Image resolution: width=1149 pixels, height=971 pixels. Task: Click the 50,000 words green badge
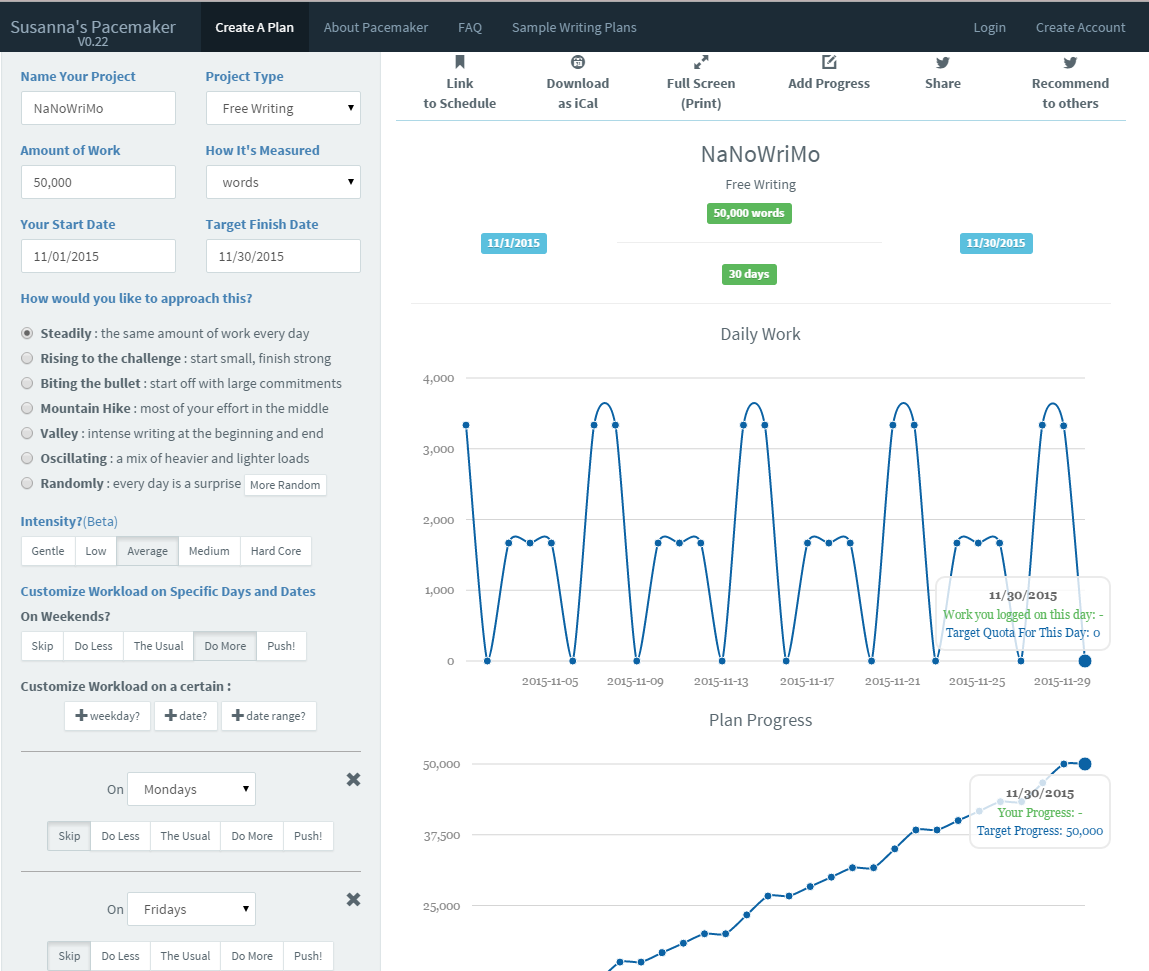tap(749, 213)
